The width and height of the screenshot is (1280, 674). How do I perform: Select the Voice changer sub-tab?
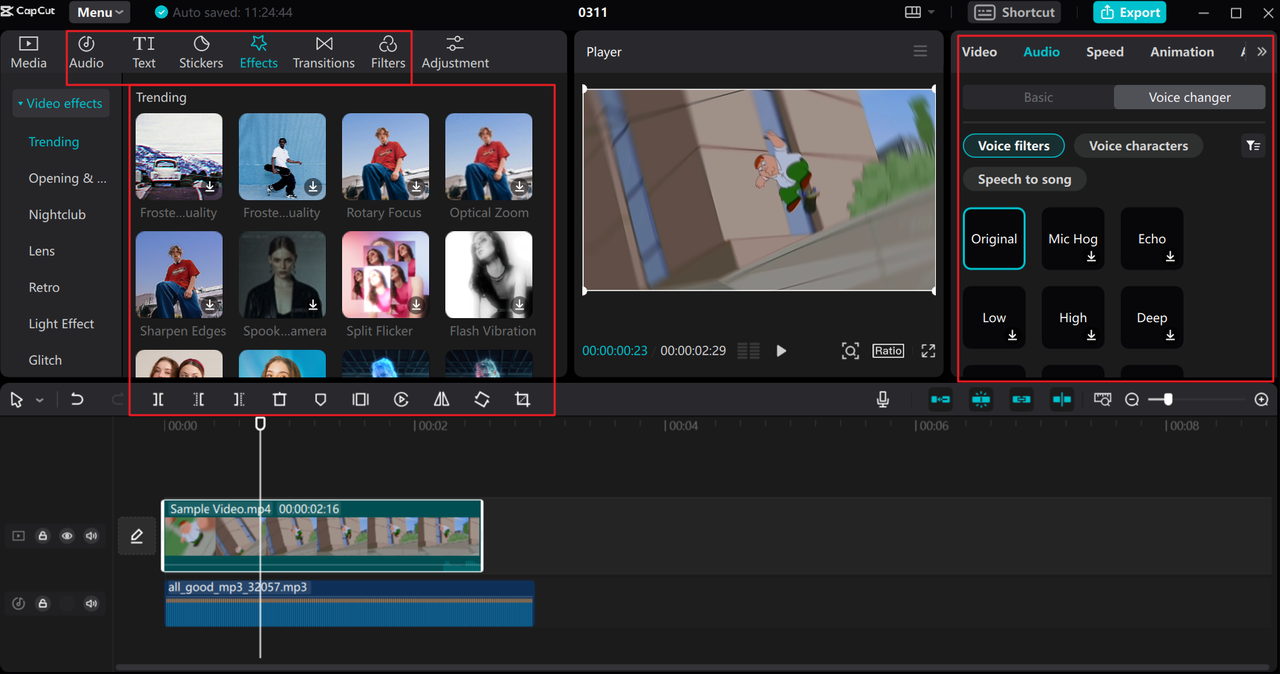[1190, 97]
